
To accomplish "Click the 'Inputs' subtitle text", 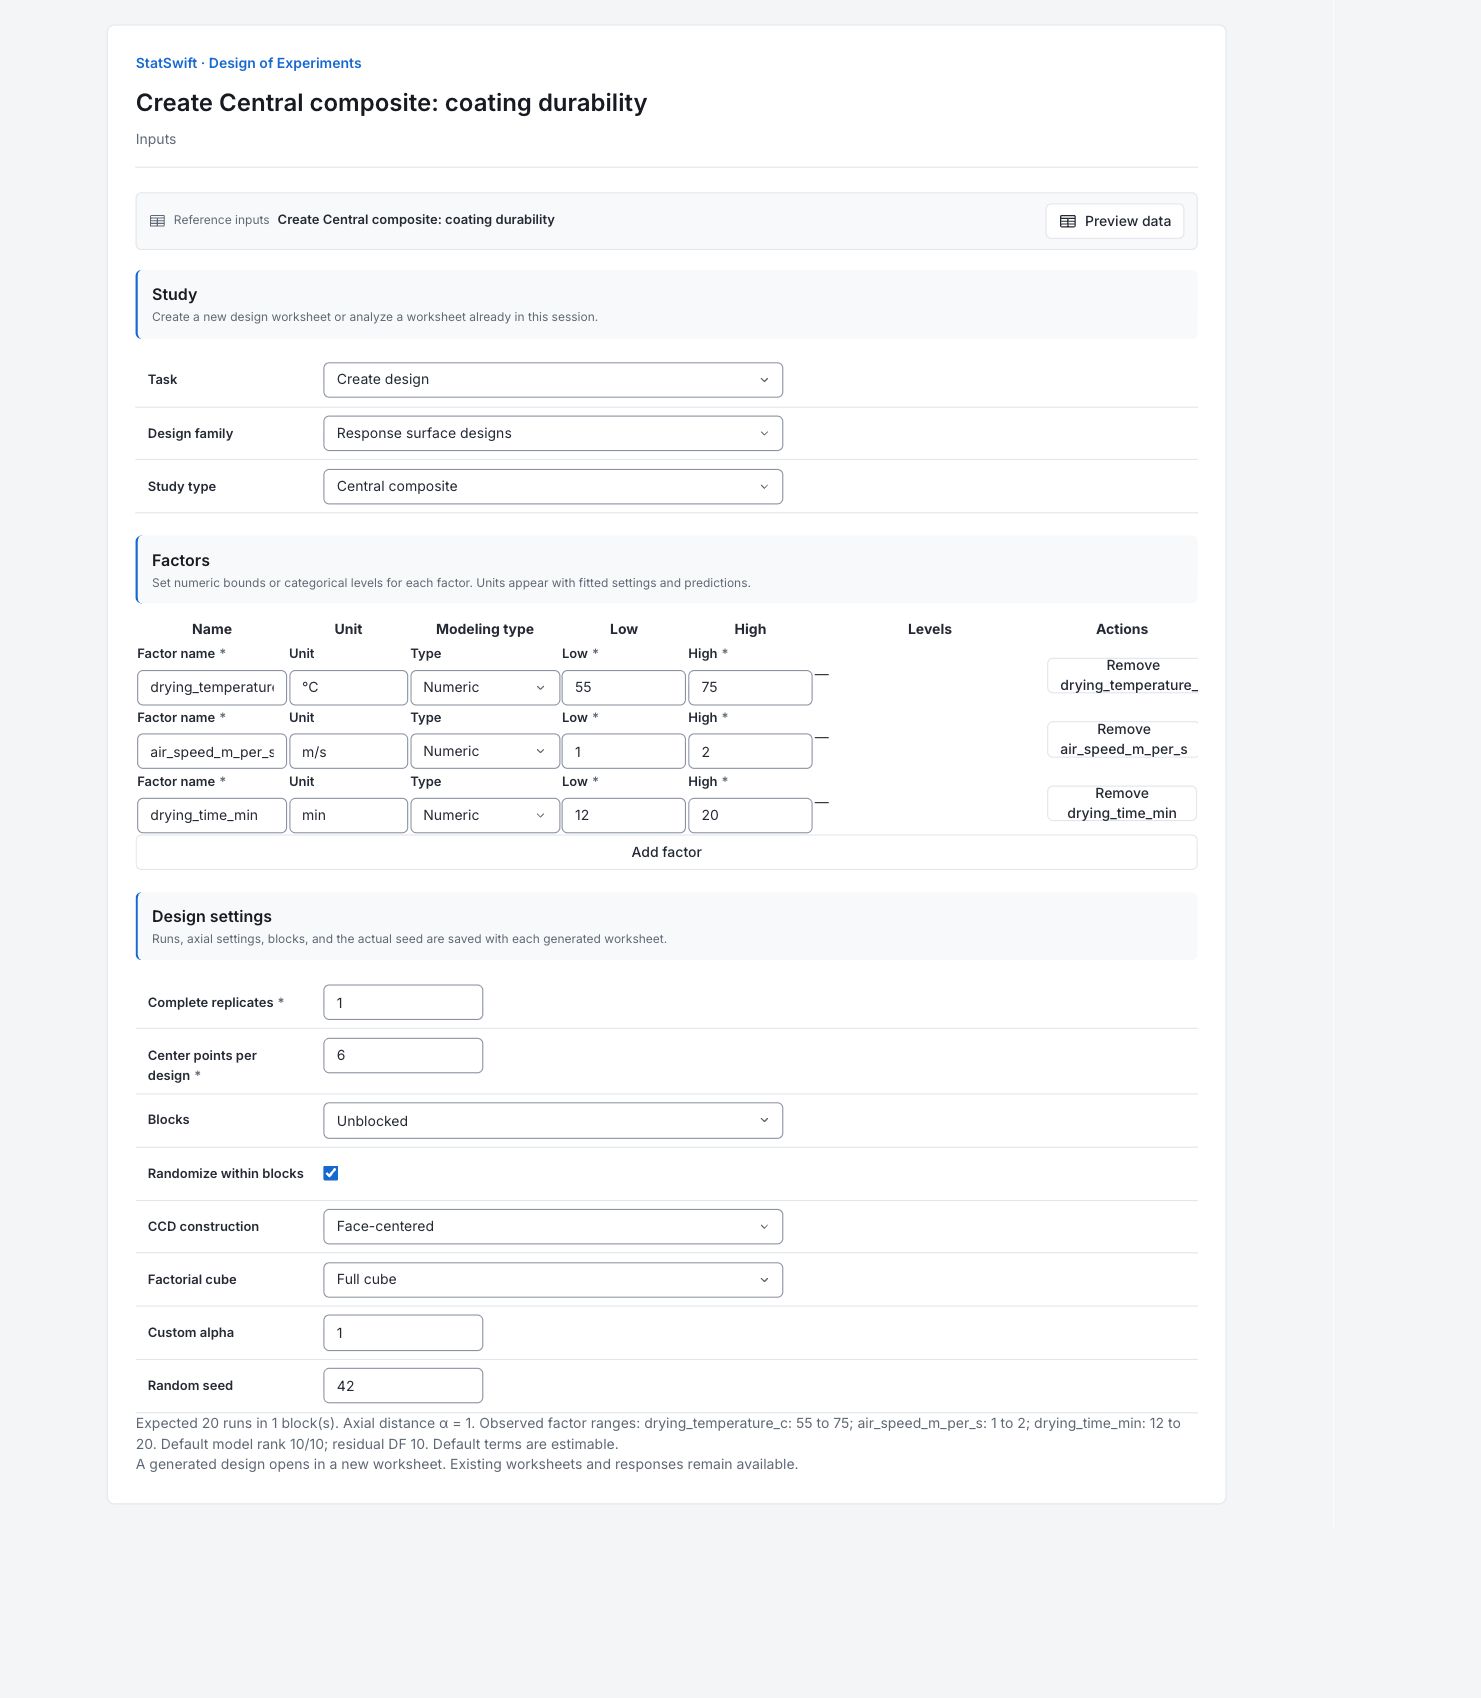I will [x=156, y=139].
